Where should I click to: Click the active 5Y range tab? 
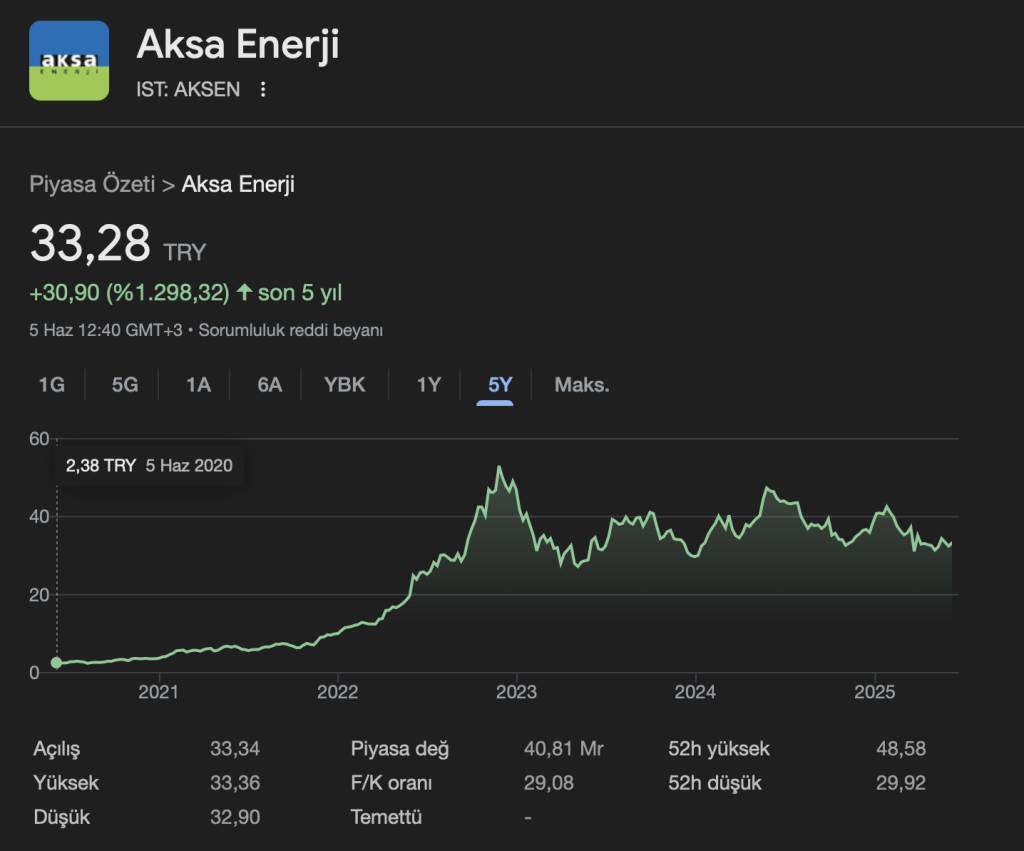500,385
